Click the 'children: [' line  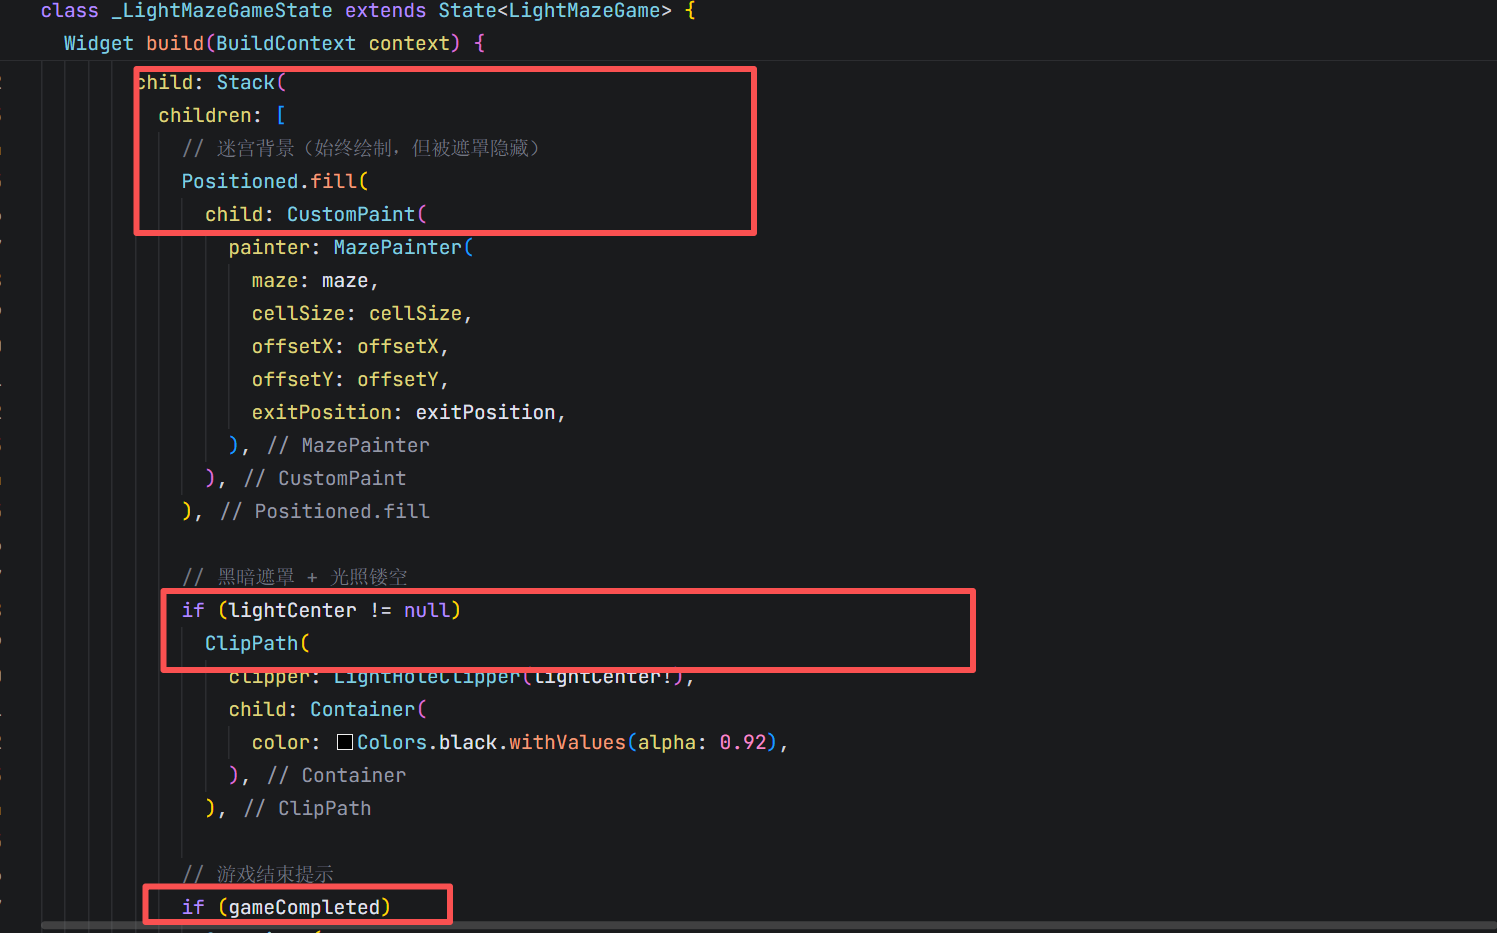coord(222,116)
